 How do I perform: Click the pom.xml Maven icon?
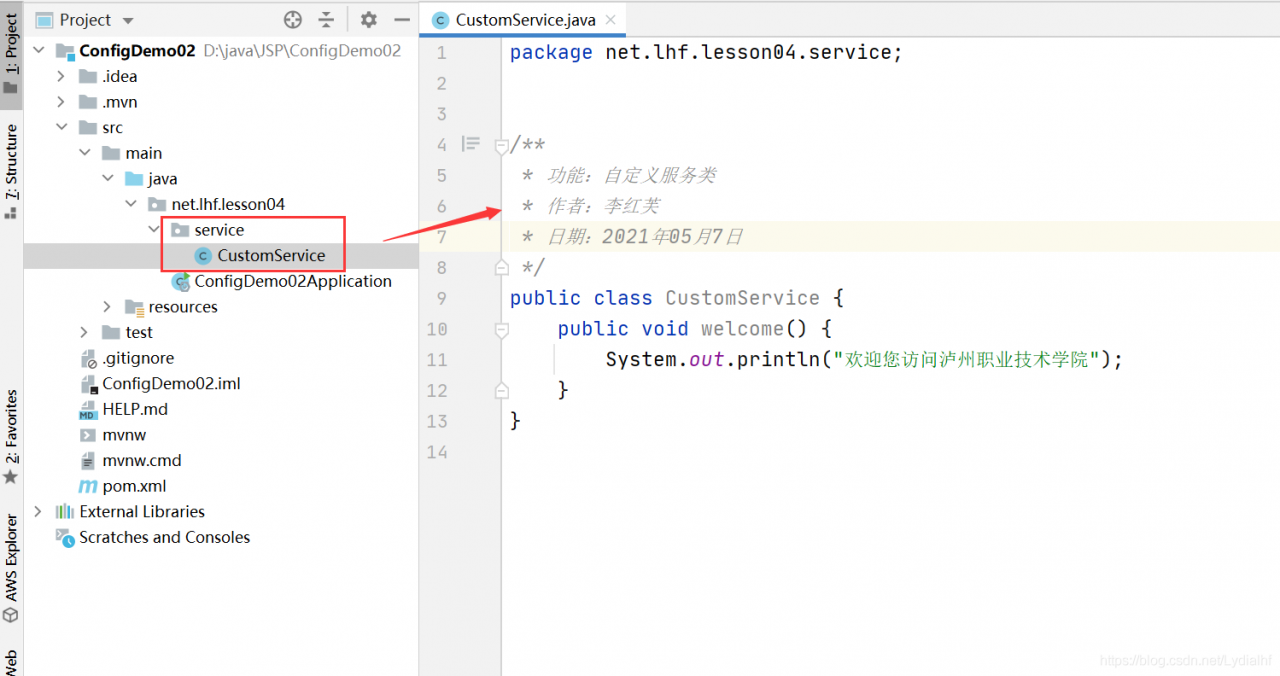click(88, 486)
